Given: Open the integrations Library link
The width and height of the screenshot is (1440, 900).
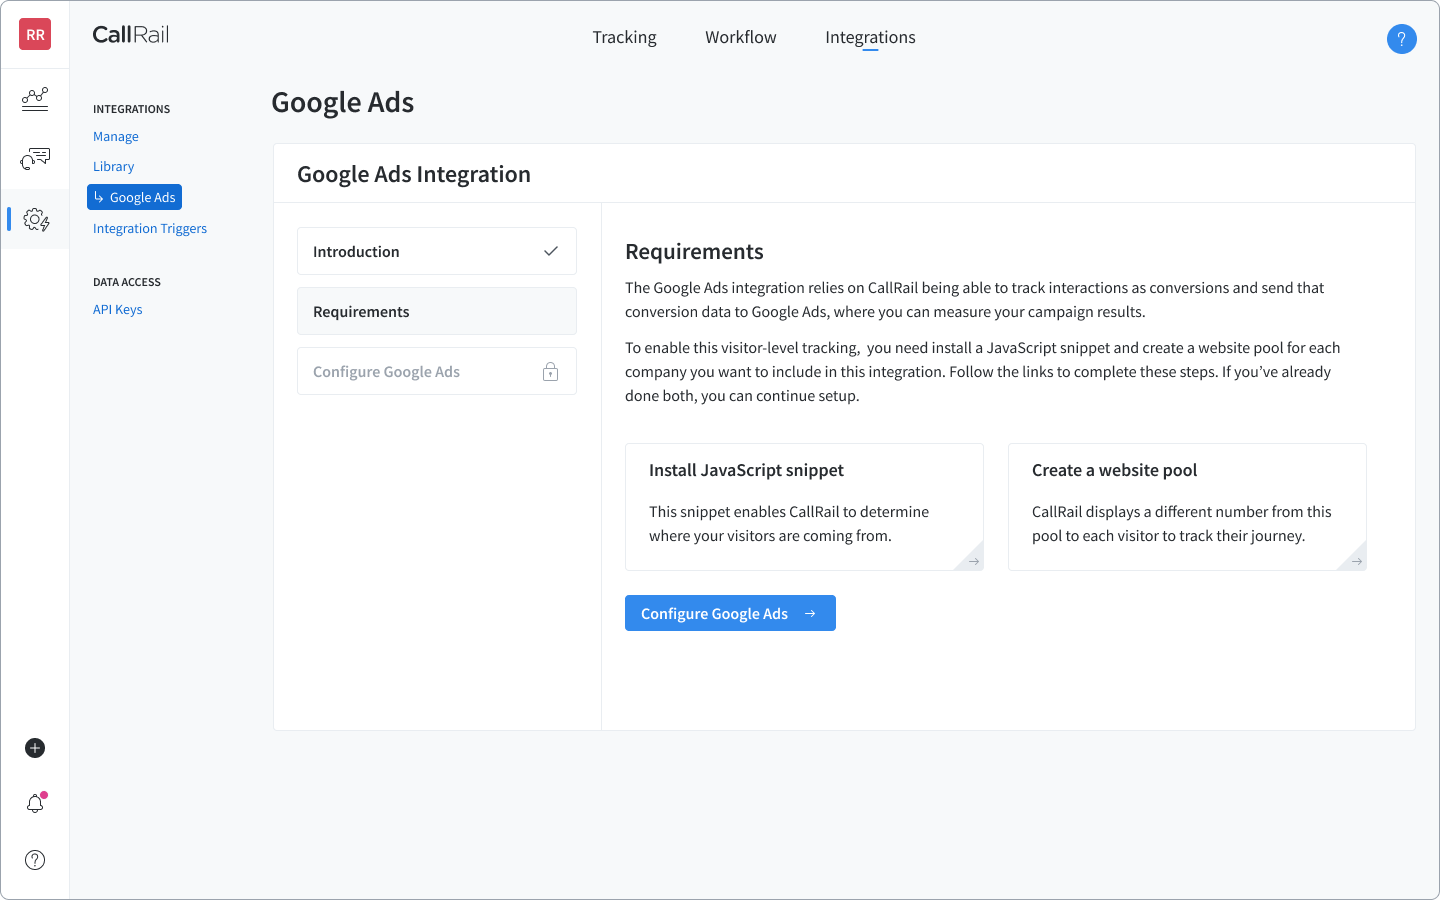Looking at the screenshot, I should [x=113, y=167].
